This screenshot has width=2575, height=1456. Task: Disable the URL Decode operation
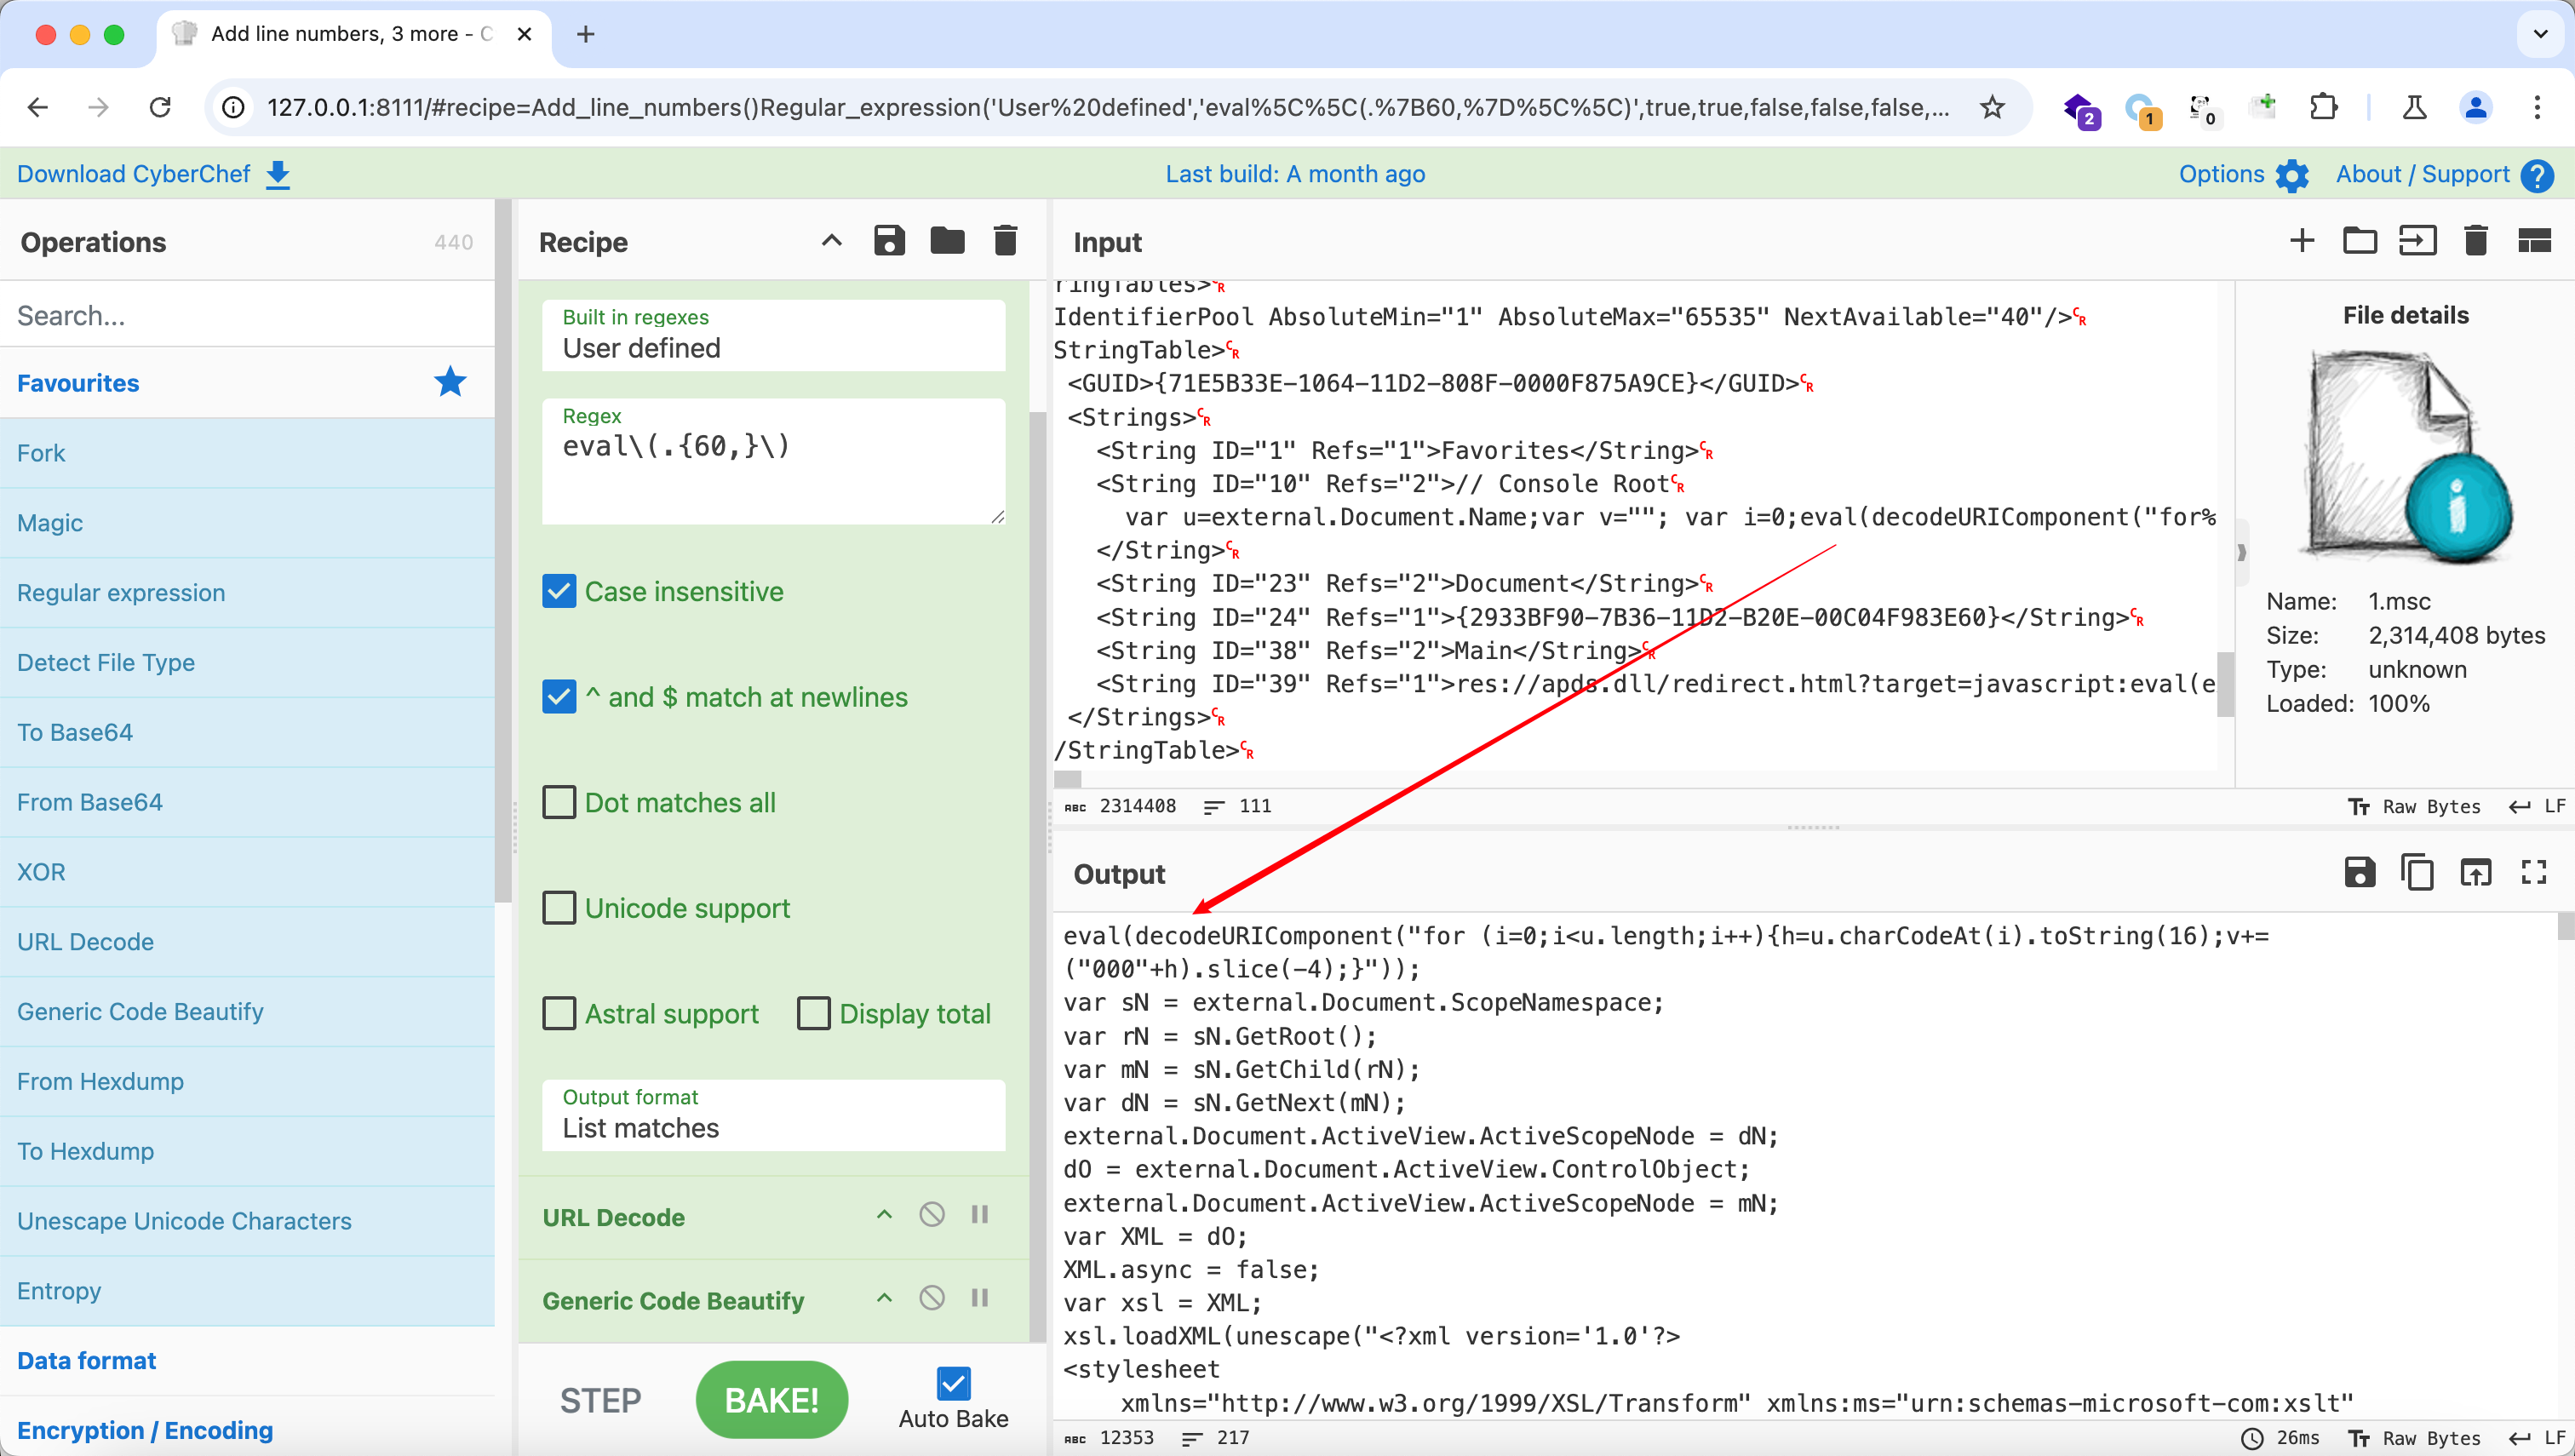click(x=931, y=1215)
